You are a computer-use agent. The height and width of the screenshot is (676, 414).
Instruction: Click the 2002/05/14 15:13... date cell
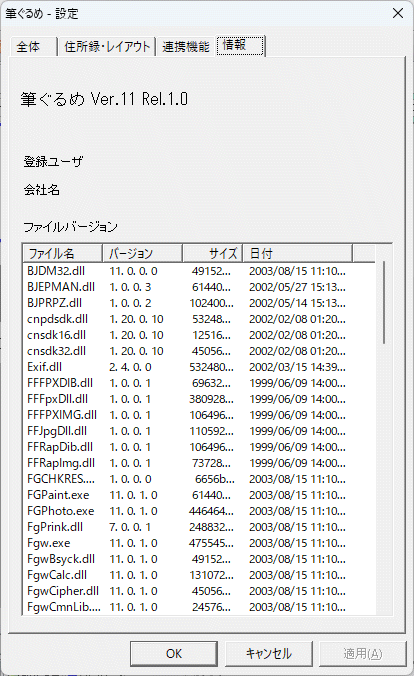point(297,303)
